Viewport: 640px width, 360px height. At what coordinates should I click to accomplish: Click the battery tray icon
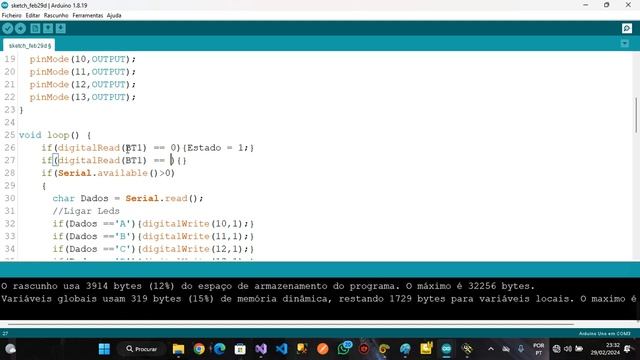coord(579,349)
